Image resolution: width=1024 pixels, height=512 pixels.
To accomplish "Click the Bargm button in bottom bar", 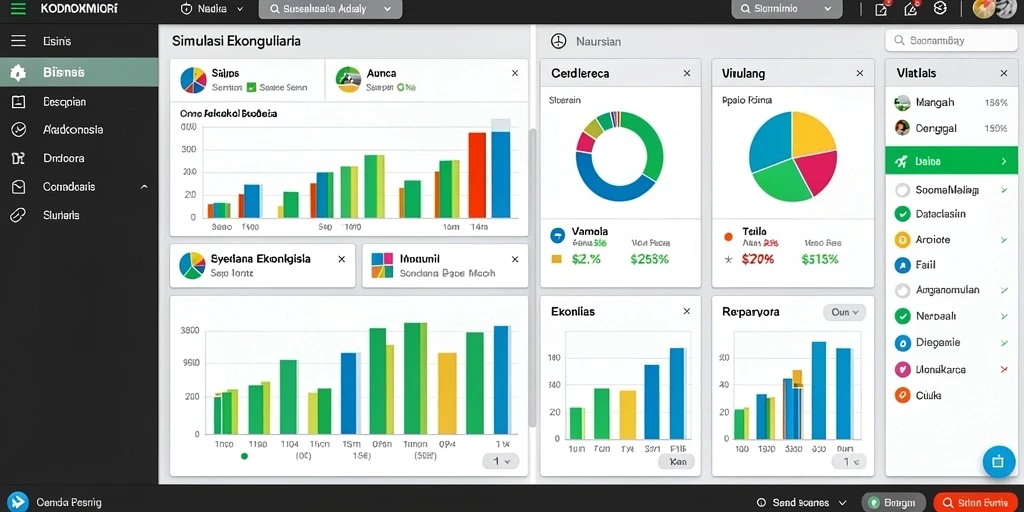I will [893, 502].
